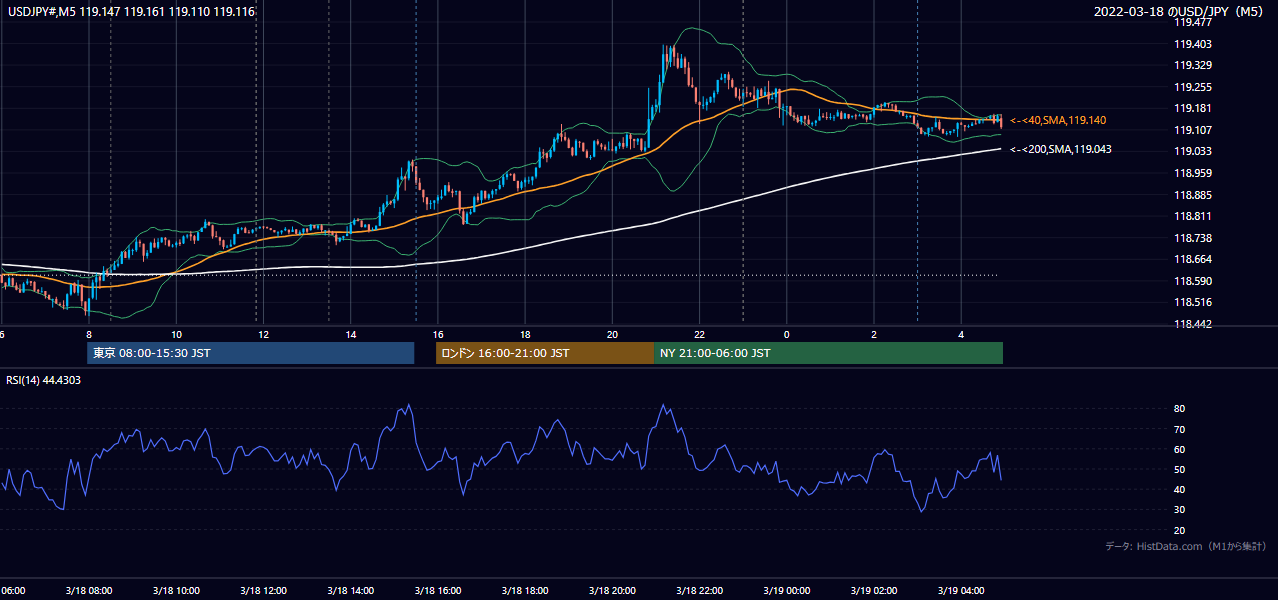1278x600 pixels.
Task: Click the 3/19 00:00 time axis label
Action: [x=786, y=590]
